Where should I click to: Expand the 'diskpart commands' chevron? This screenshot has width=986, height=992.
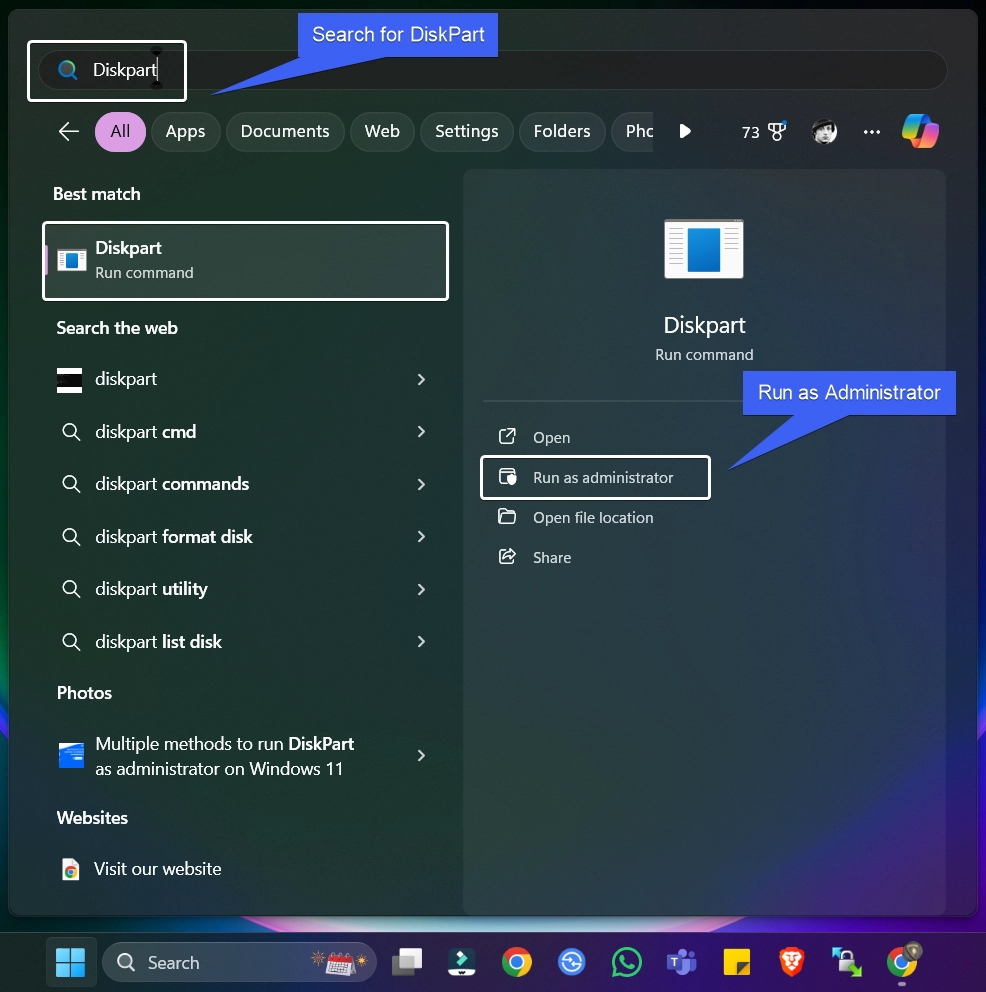[x=421, y=485]
